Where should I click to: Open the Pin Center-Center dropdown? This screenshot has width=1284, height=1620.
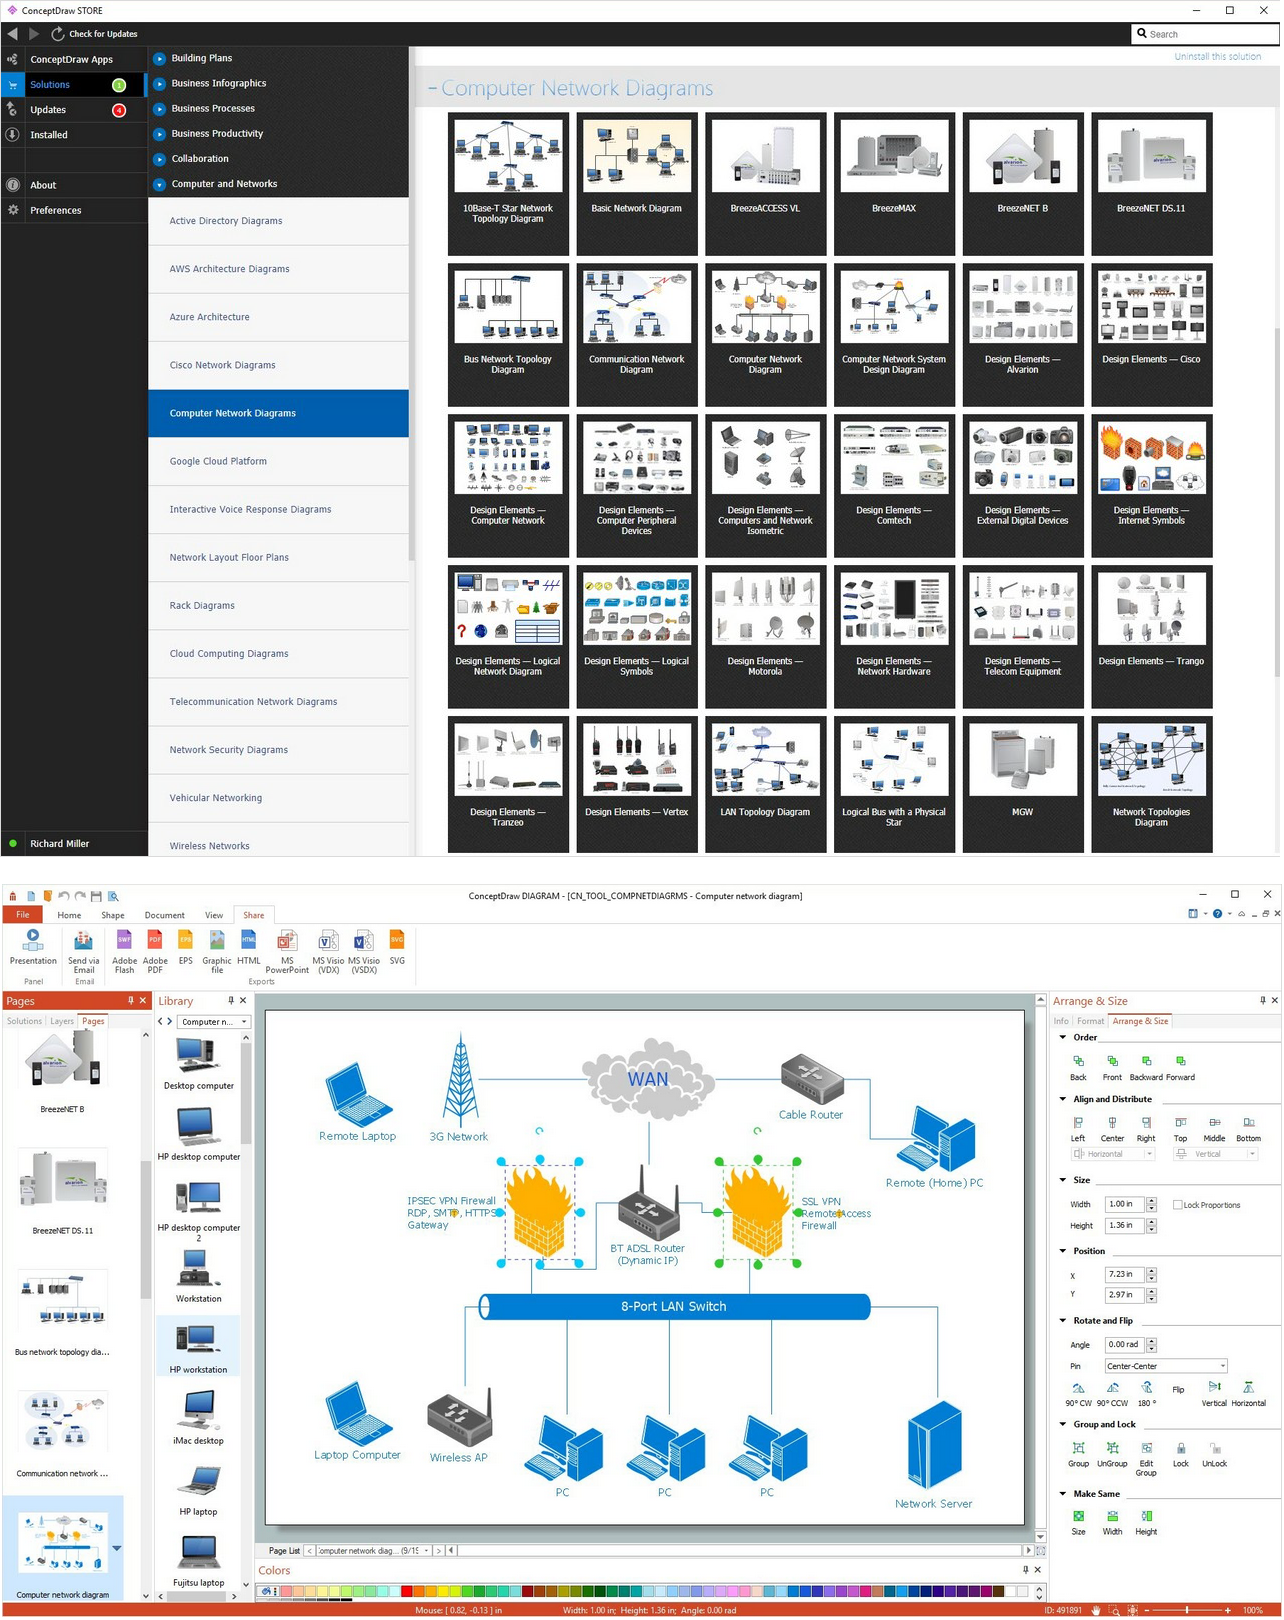[x=1167, y=1367]
